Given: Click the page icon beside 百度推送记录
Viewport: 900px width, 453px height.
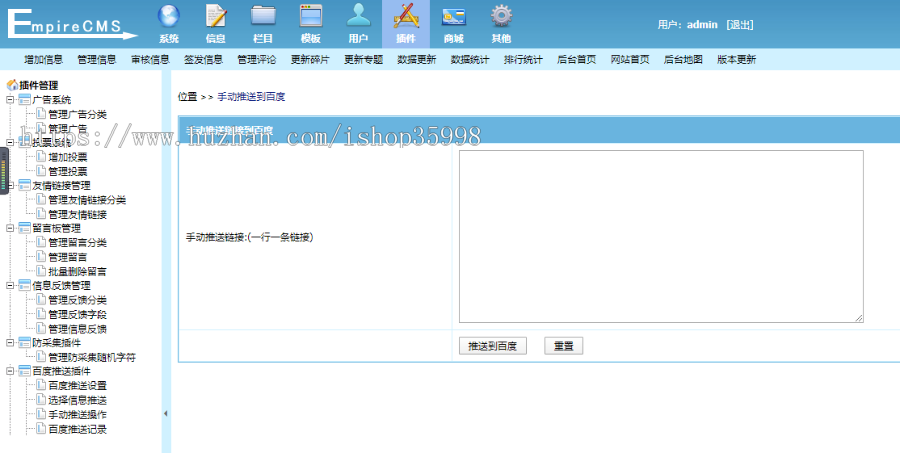Looking at the screenshot, I should [x=41, y=428].
